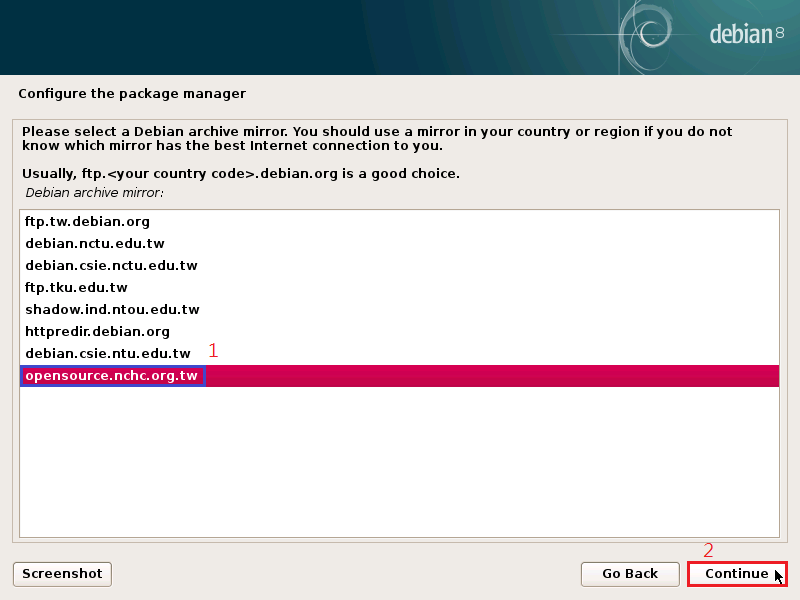Viewport: 800px width, 600px height.
Task: Pick the ftp.tku.edu.tw mirror
Action: tap(399, 287)
